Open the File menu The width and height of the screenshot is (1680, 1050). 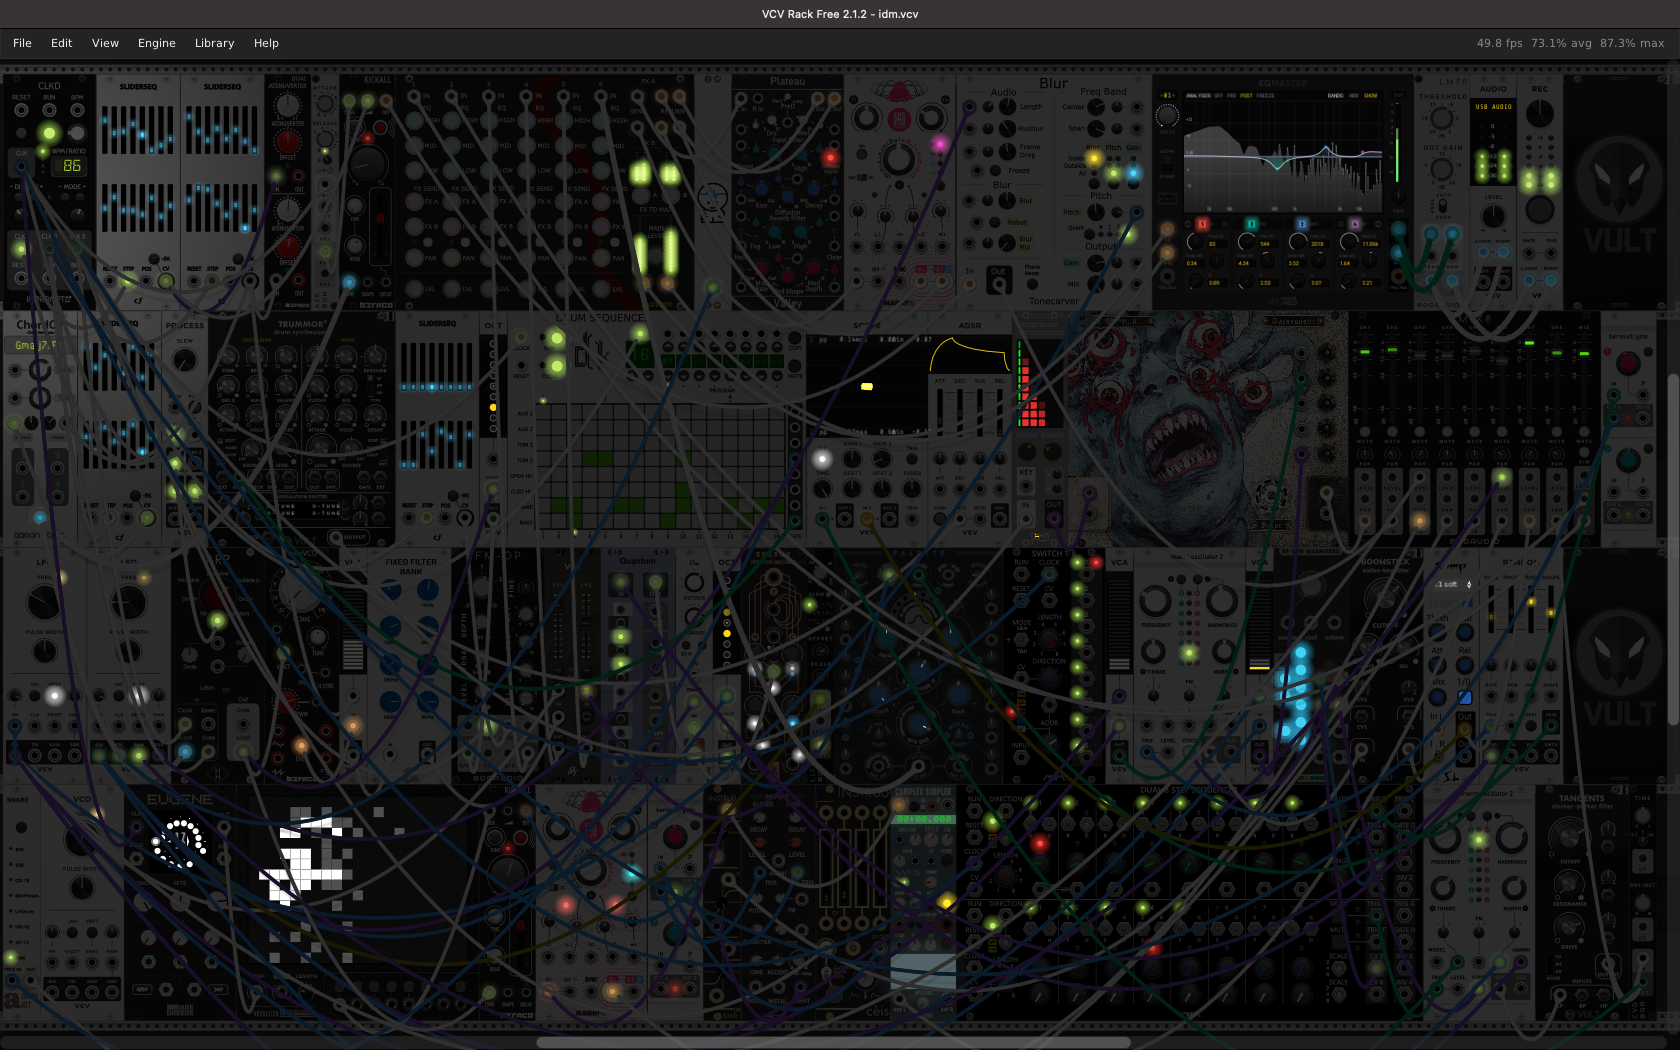[22, 43]
